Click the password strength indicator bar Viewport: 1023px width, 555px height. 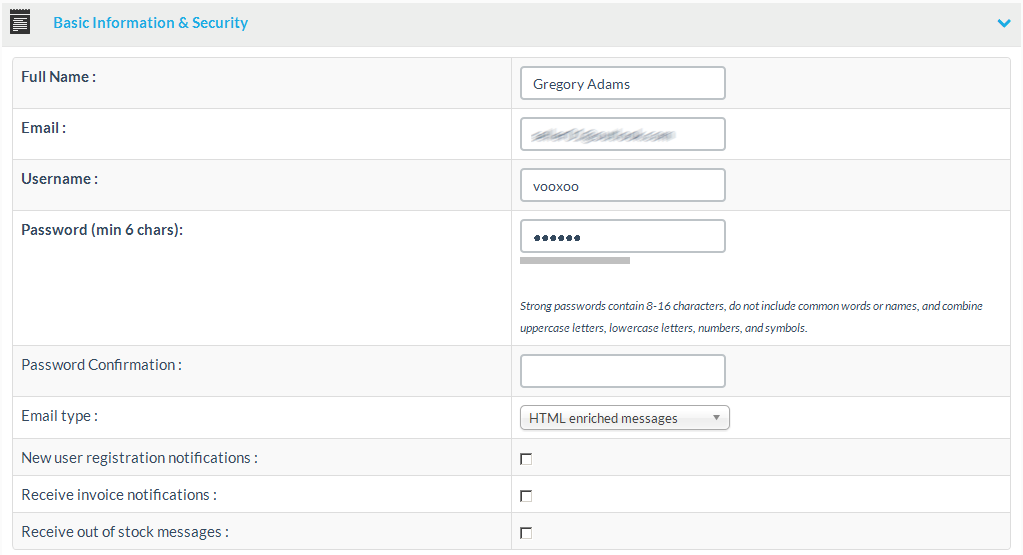(575, 261)
